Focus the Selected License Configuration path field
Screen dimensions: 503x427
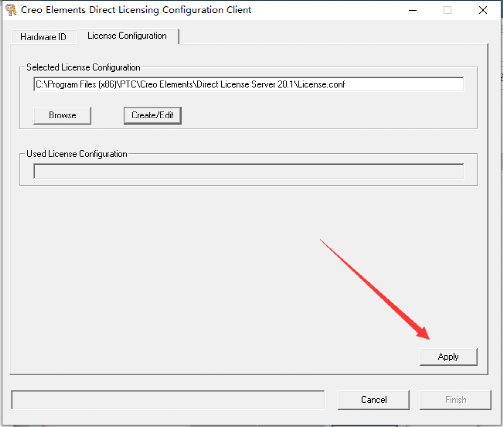point(248,84)
